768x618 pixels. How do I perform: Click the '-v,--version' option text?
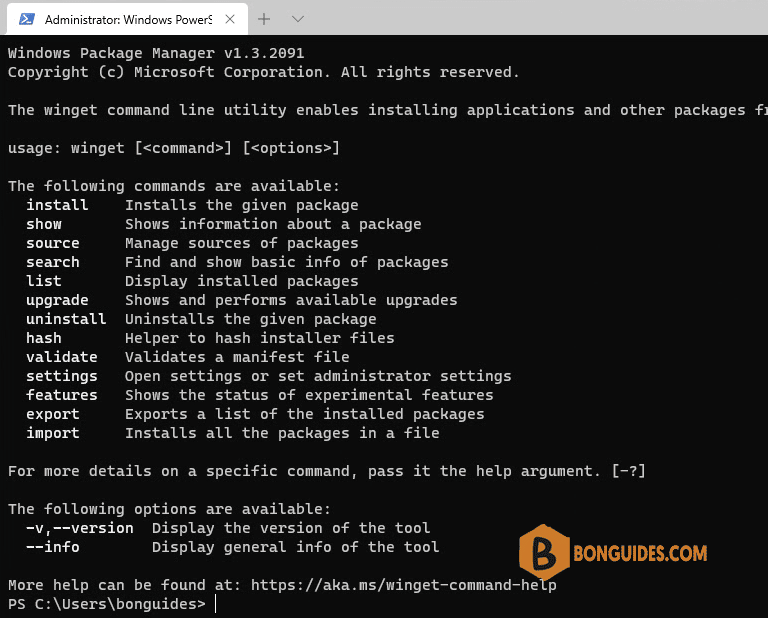(x=80, y=528)
